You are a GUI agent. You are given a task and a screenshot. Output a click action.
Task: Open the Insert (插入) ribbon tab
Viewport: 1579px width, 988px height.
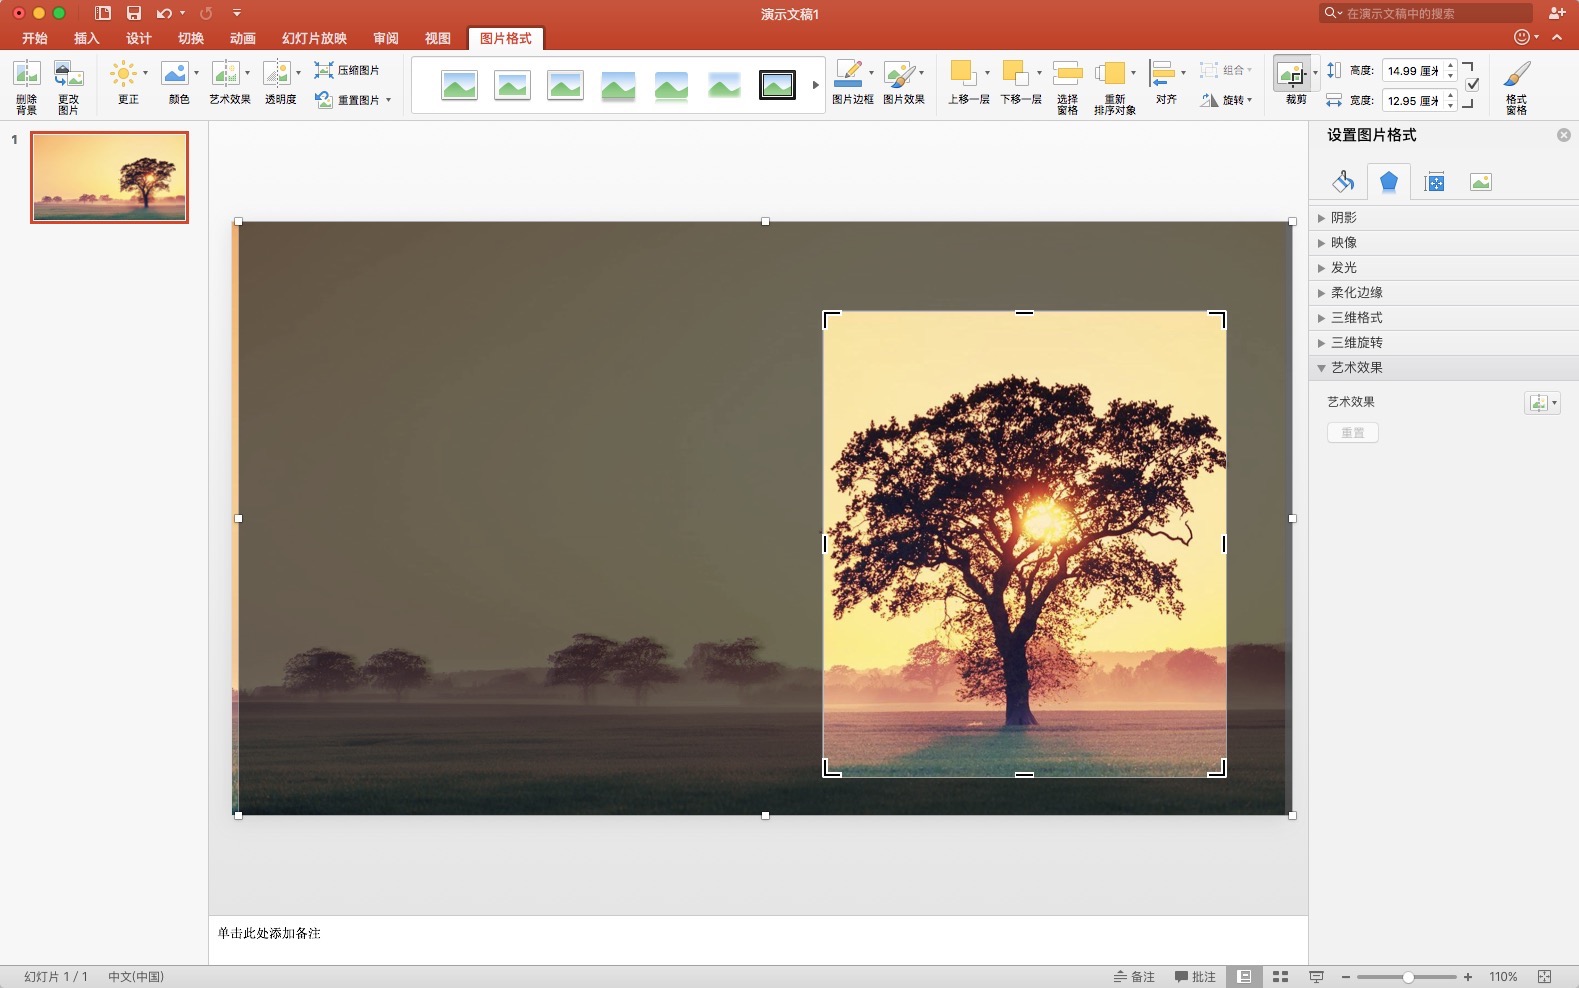[x=87, y=38]
